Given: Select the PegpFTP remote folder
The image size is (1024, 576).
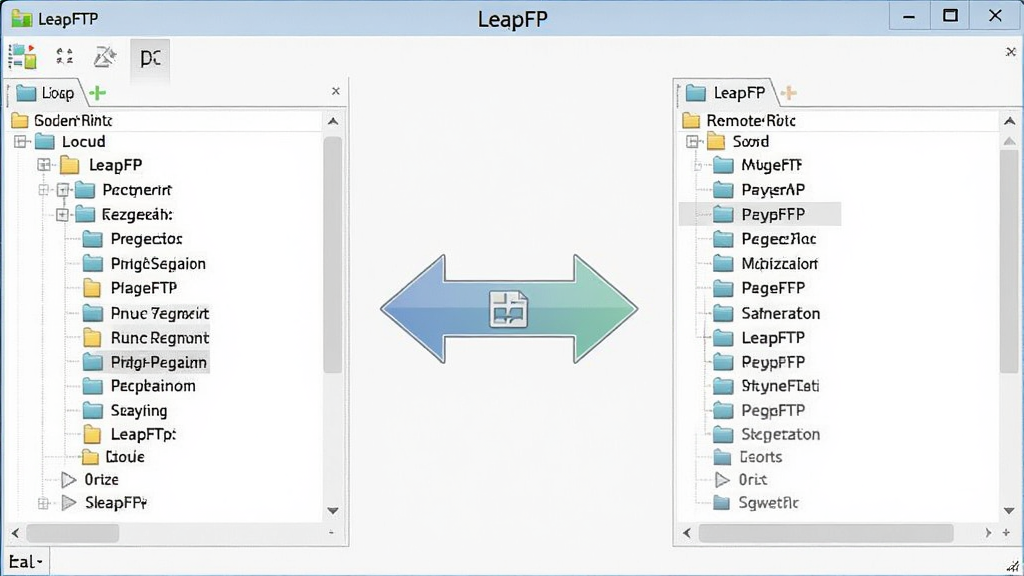Looking at the screenshot, I should click(x=758, y=411).
